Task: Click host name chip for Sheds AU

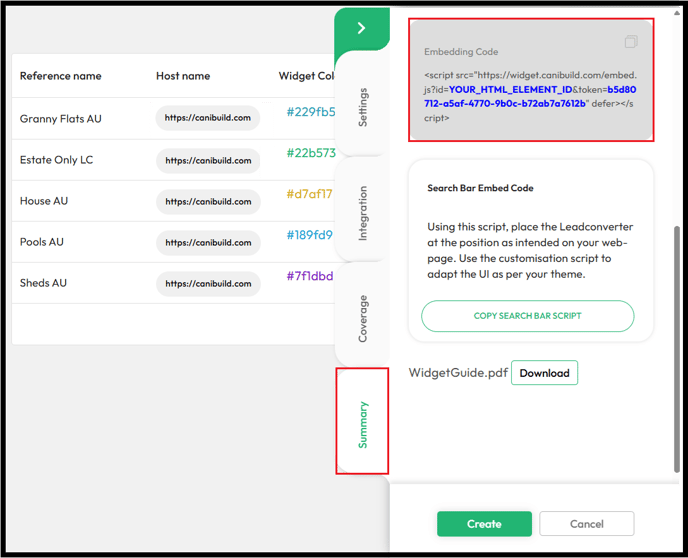Action: coord(208,284)
